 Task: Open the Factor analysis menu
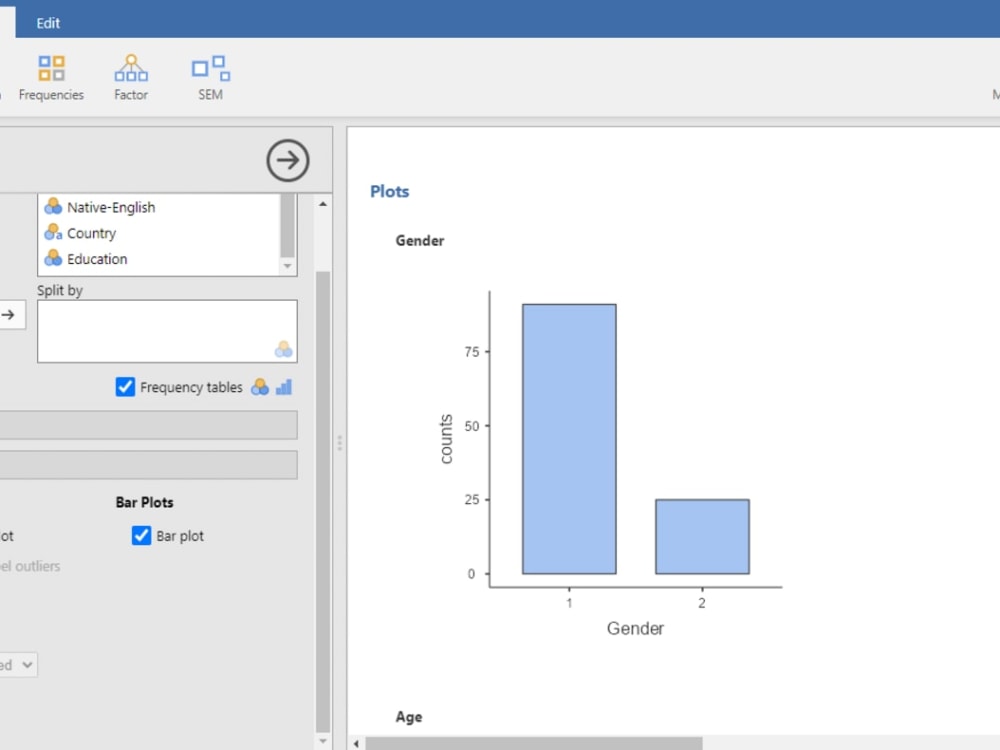pos(131,78)
